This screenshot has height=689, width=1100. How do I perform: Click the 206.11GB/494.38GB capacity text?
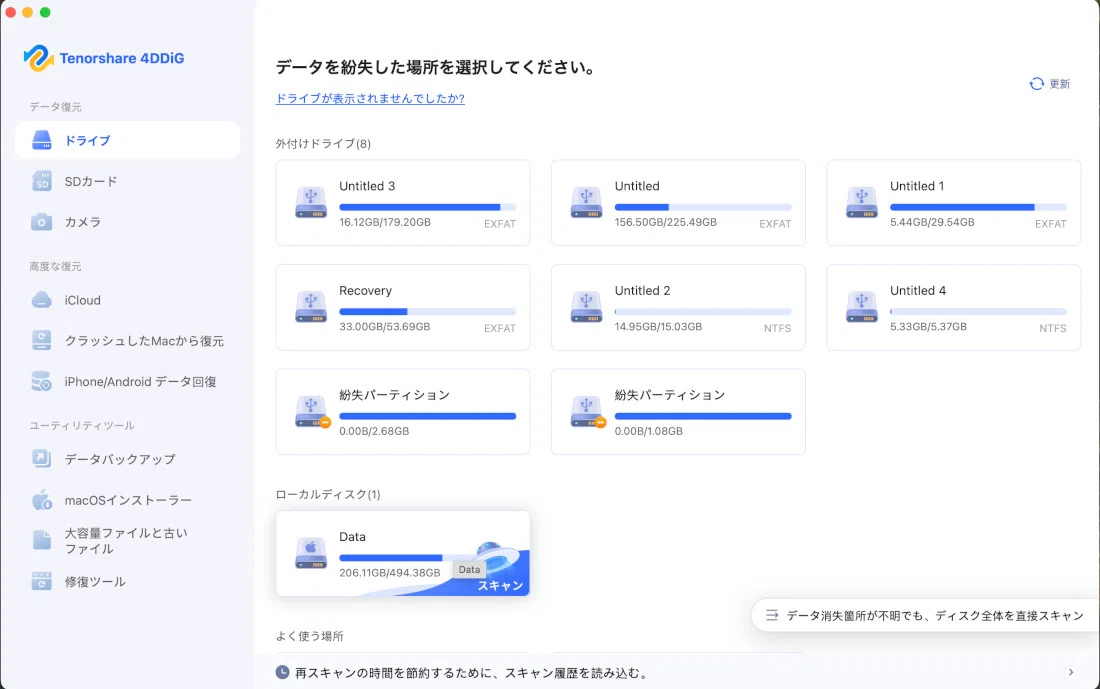pyautogui.click(x=389, y=573)
